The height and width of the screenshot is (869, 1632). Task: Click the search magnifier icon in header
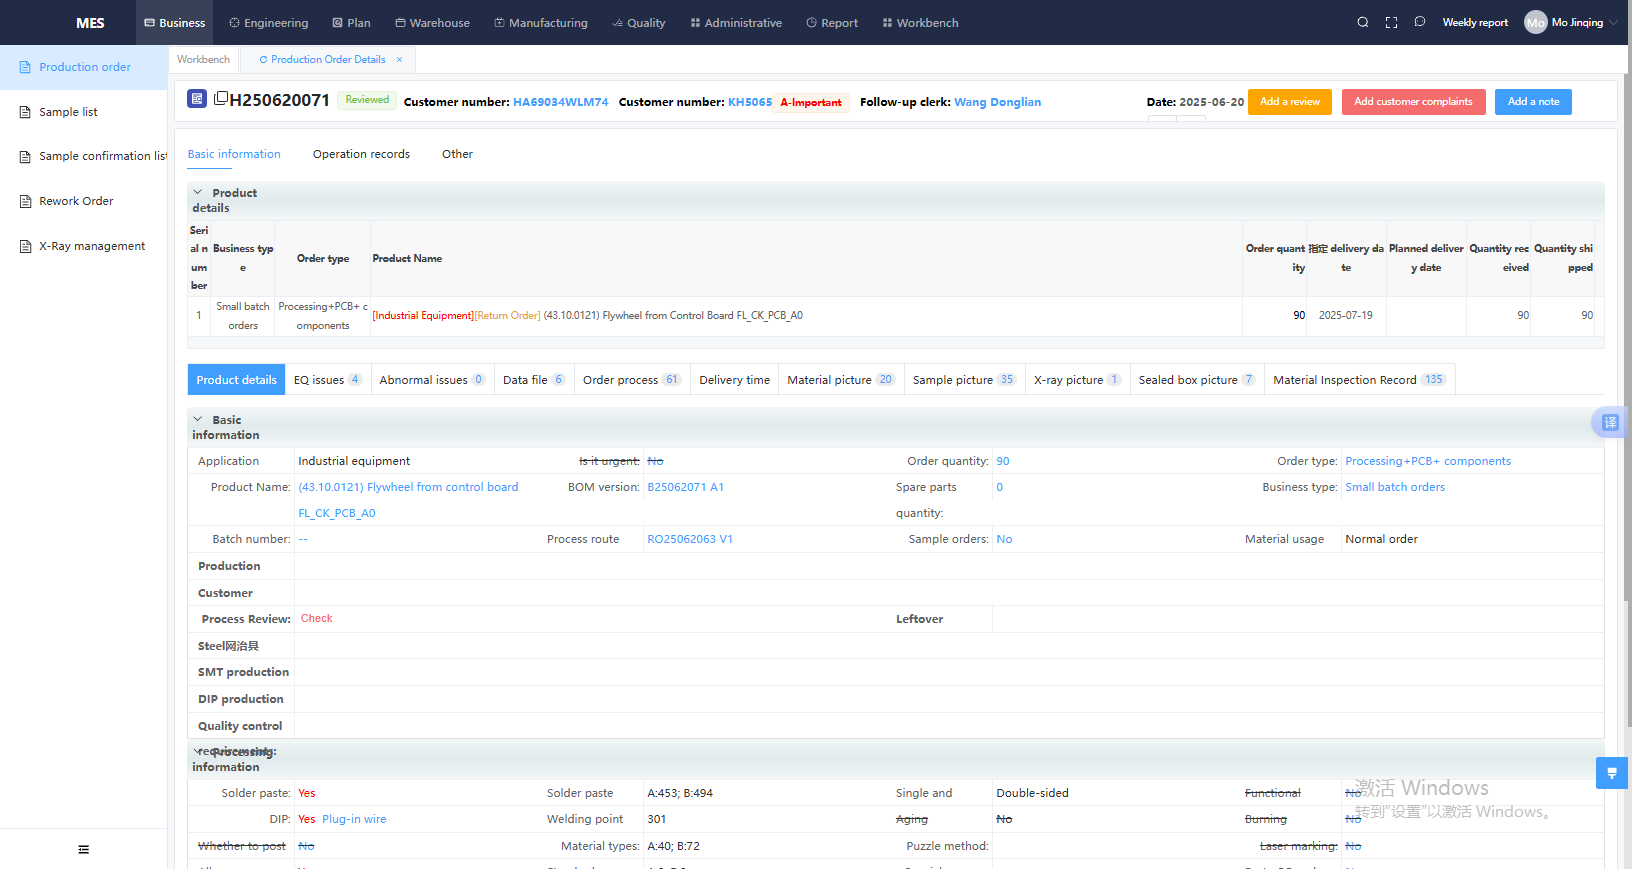pyautogui.click(x=1362, y=22)
